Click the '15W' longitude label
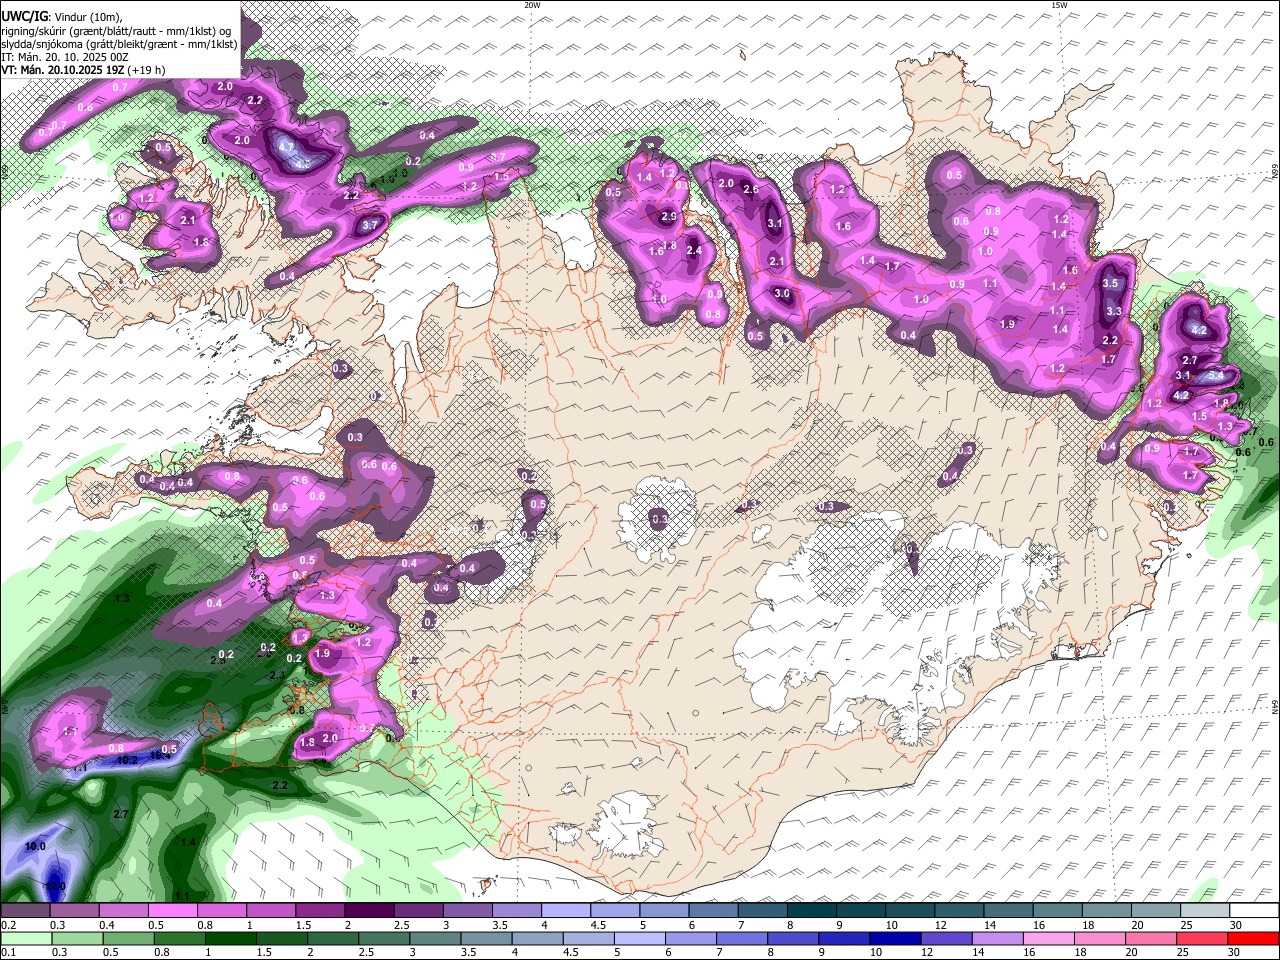The image size is (1280, 960). pyautogui.click(x=1059, y=5)
